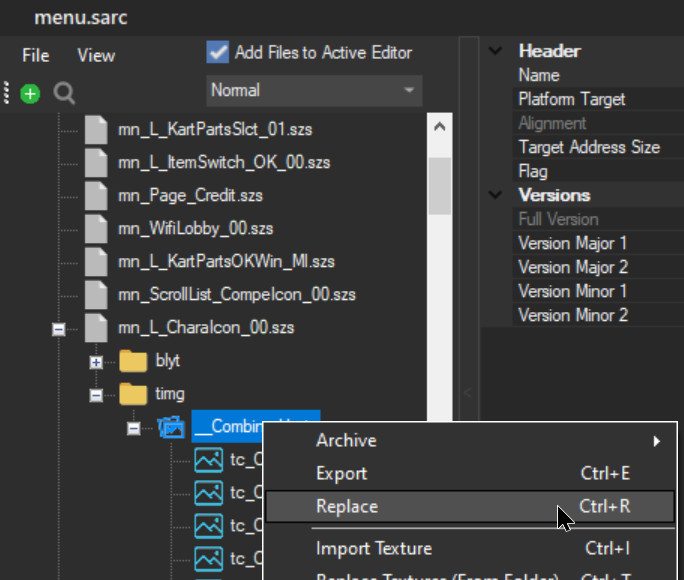
Task: Expand the blyt folder node
Action: click(97, 362)
